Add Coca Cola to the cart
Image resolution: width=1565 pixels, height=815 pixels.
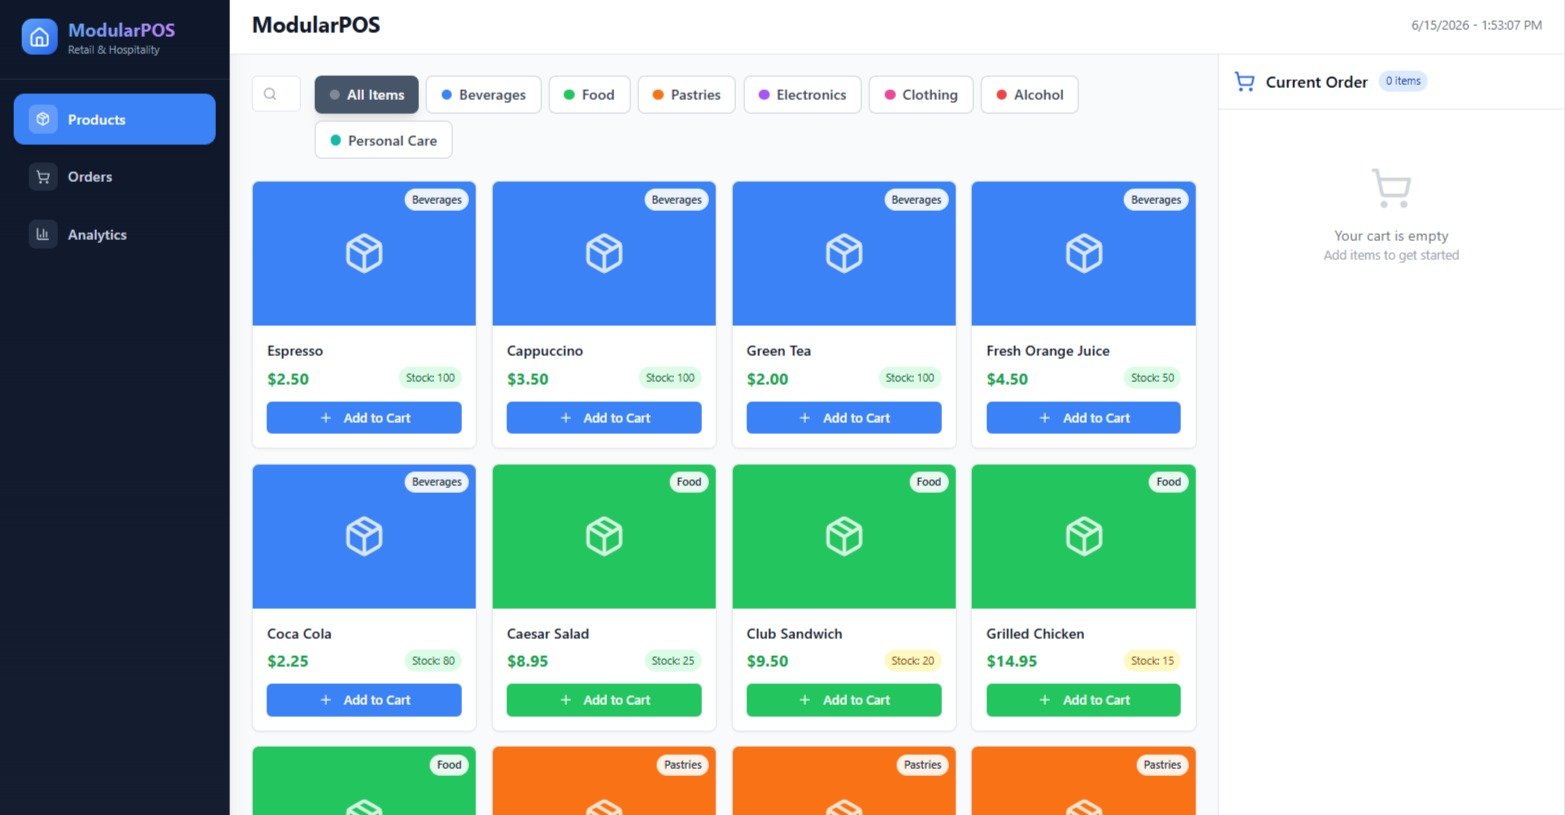coord(364,700)
